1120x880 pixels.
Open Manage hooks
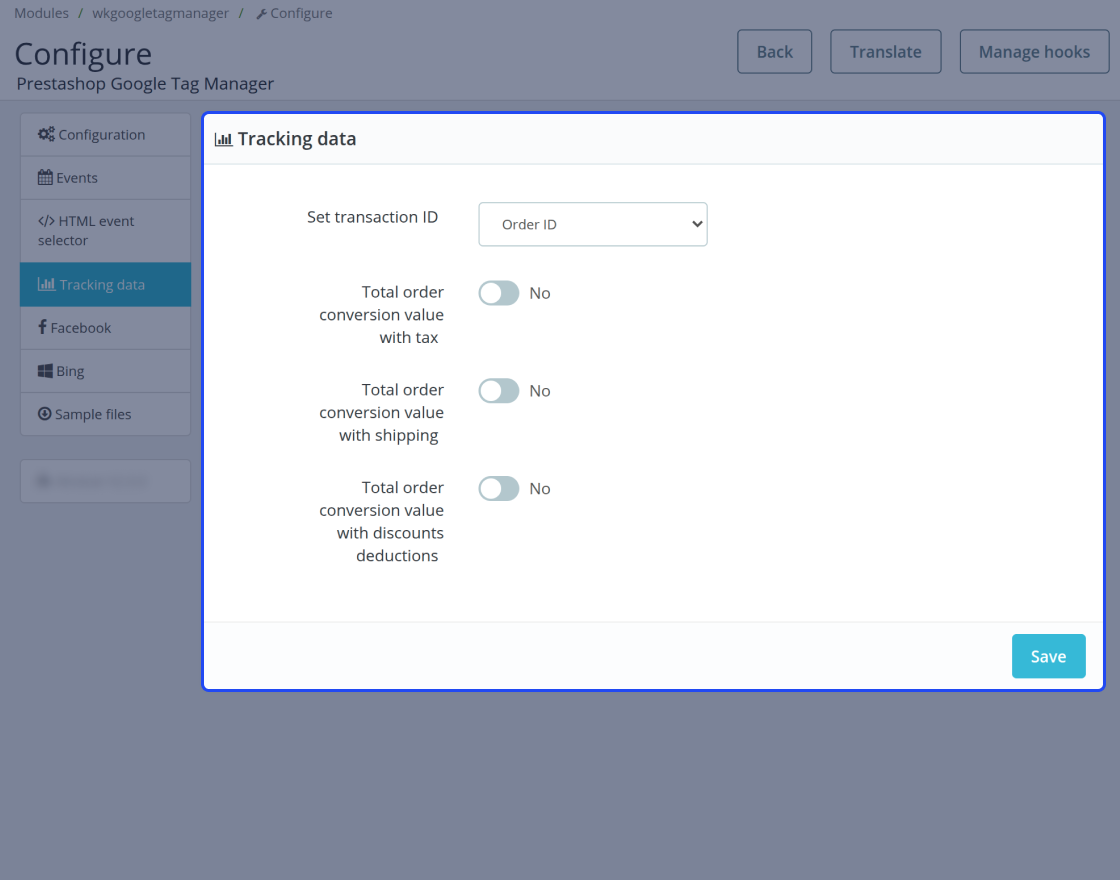tap(1034, 51)
